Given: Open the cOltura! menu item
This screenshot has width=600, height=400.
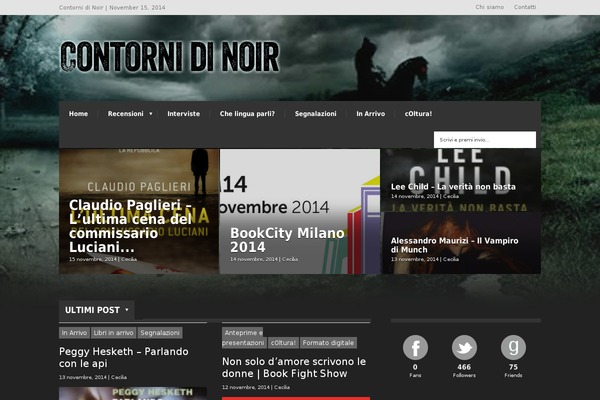Looking at the screenshot, I should click(x=418, y=114).
